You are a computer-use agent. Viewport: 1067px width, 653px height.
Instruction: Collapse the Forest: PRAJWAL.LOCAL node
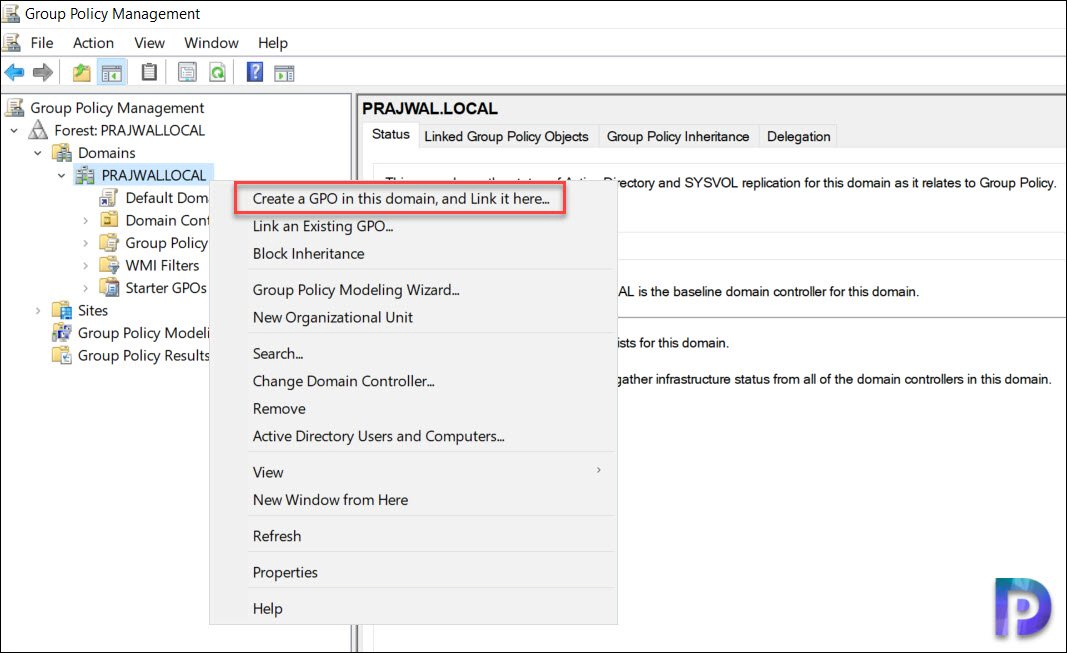point(14,131)
